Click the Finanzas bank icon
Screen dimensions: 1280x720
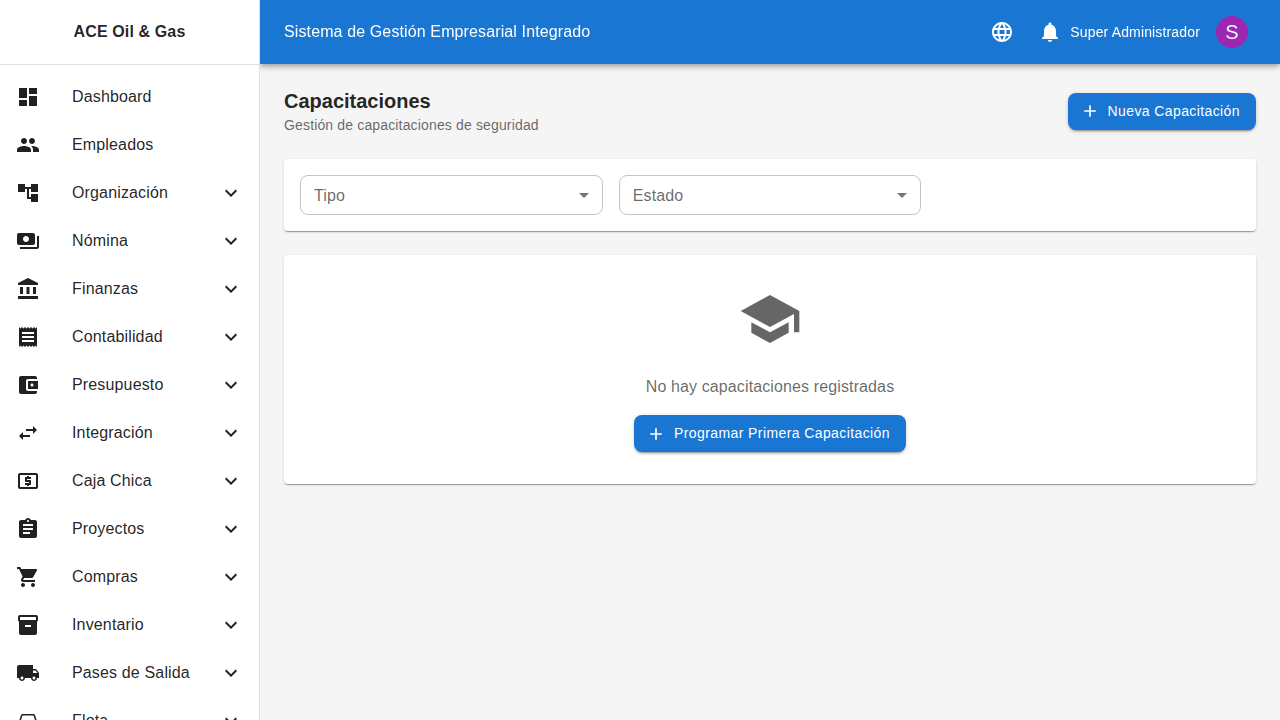28,289
